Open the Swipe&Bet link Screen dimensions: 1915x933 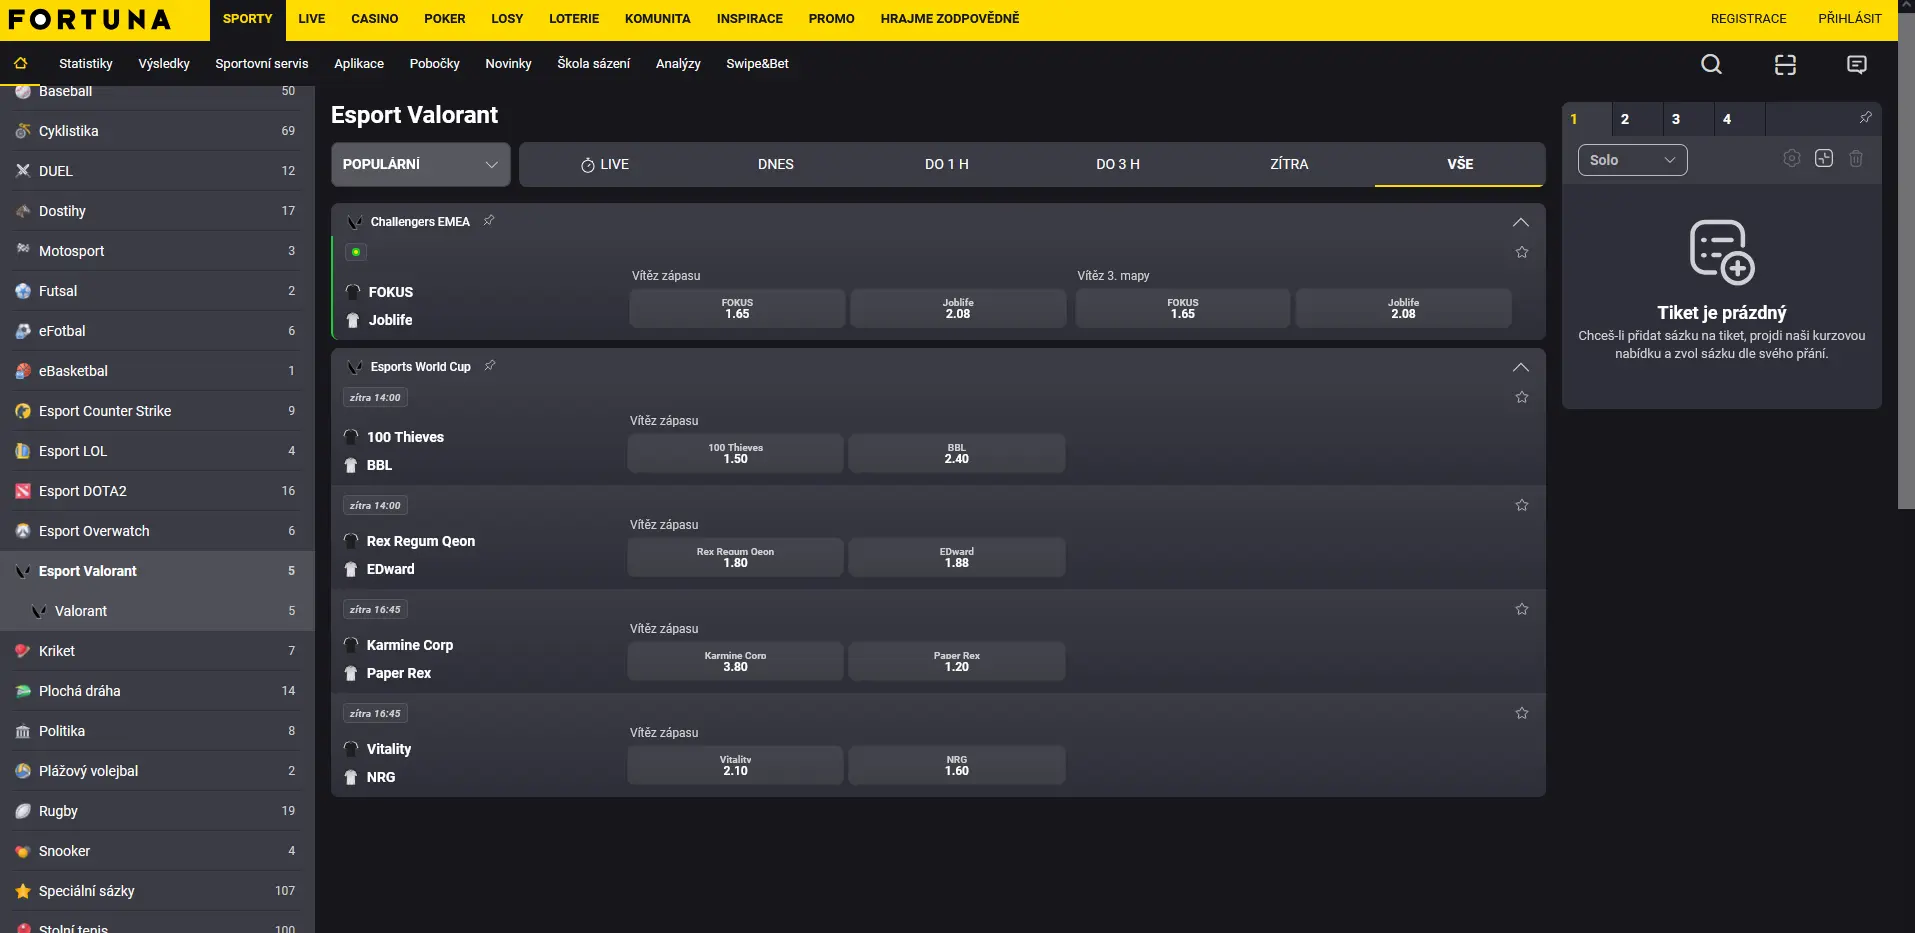[757, 64]
